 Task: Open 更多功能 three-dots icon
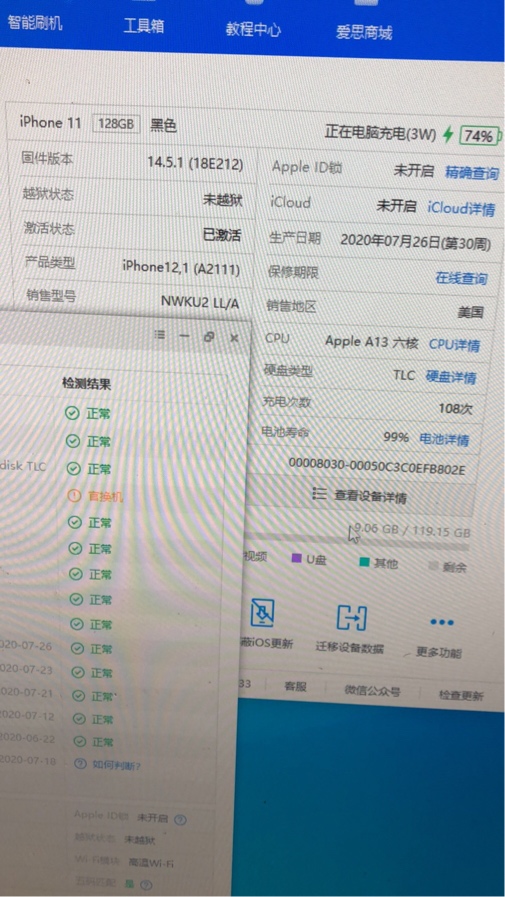tap(442, 622)
